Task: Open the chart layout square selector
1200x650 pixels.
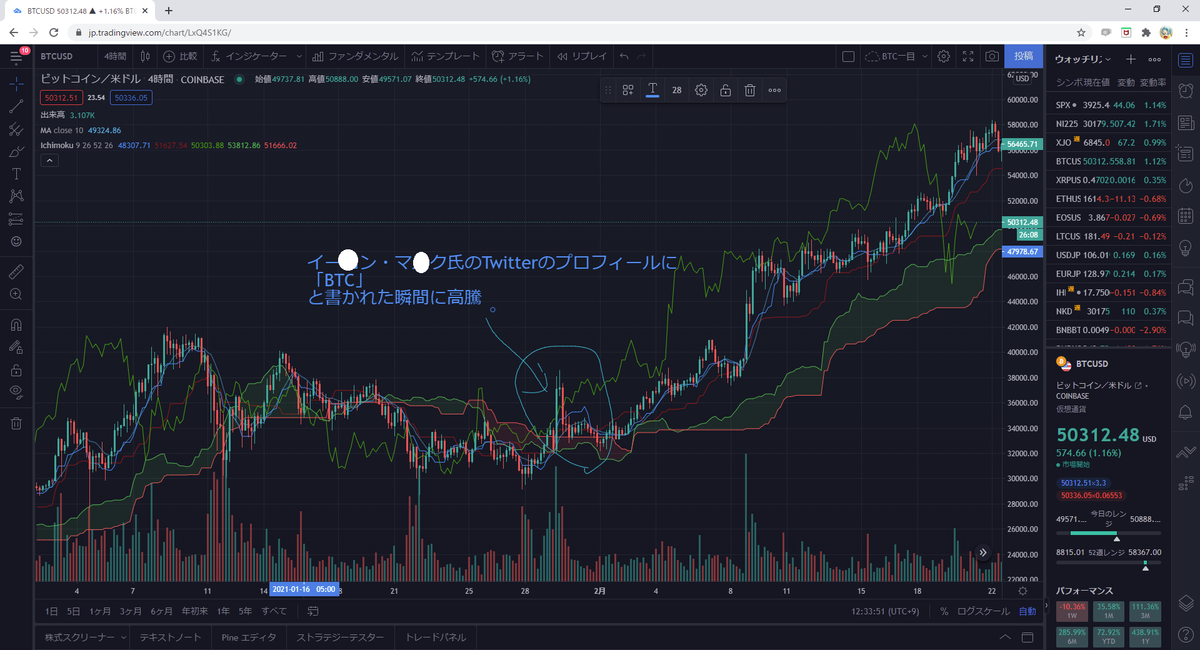Action: coord(848,57)
